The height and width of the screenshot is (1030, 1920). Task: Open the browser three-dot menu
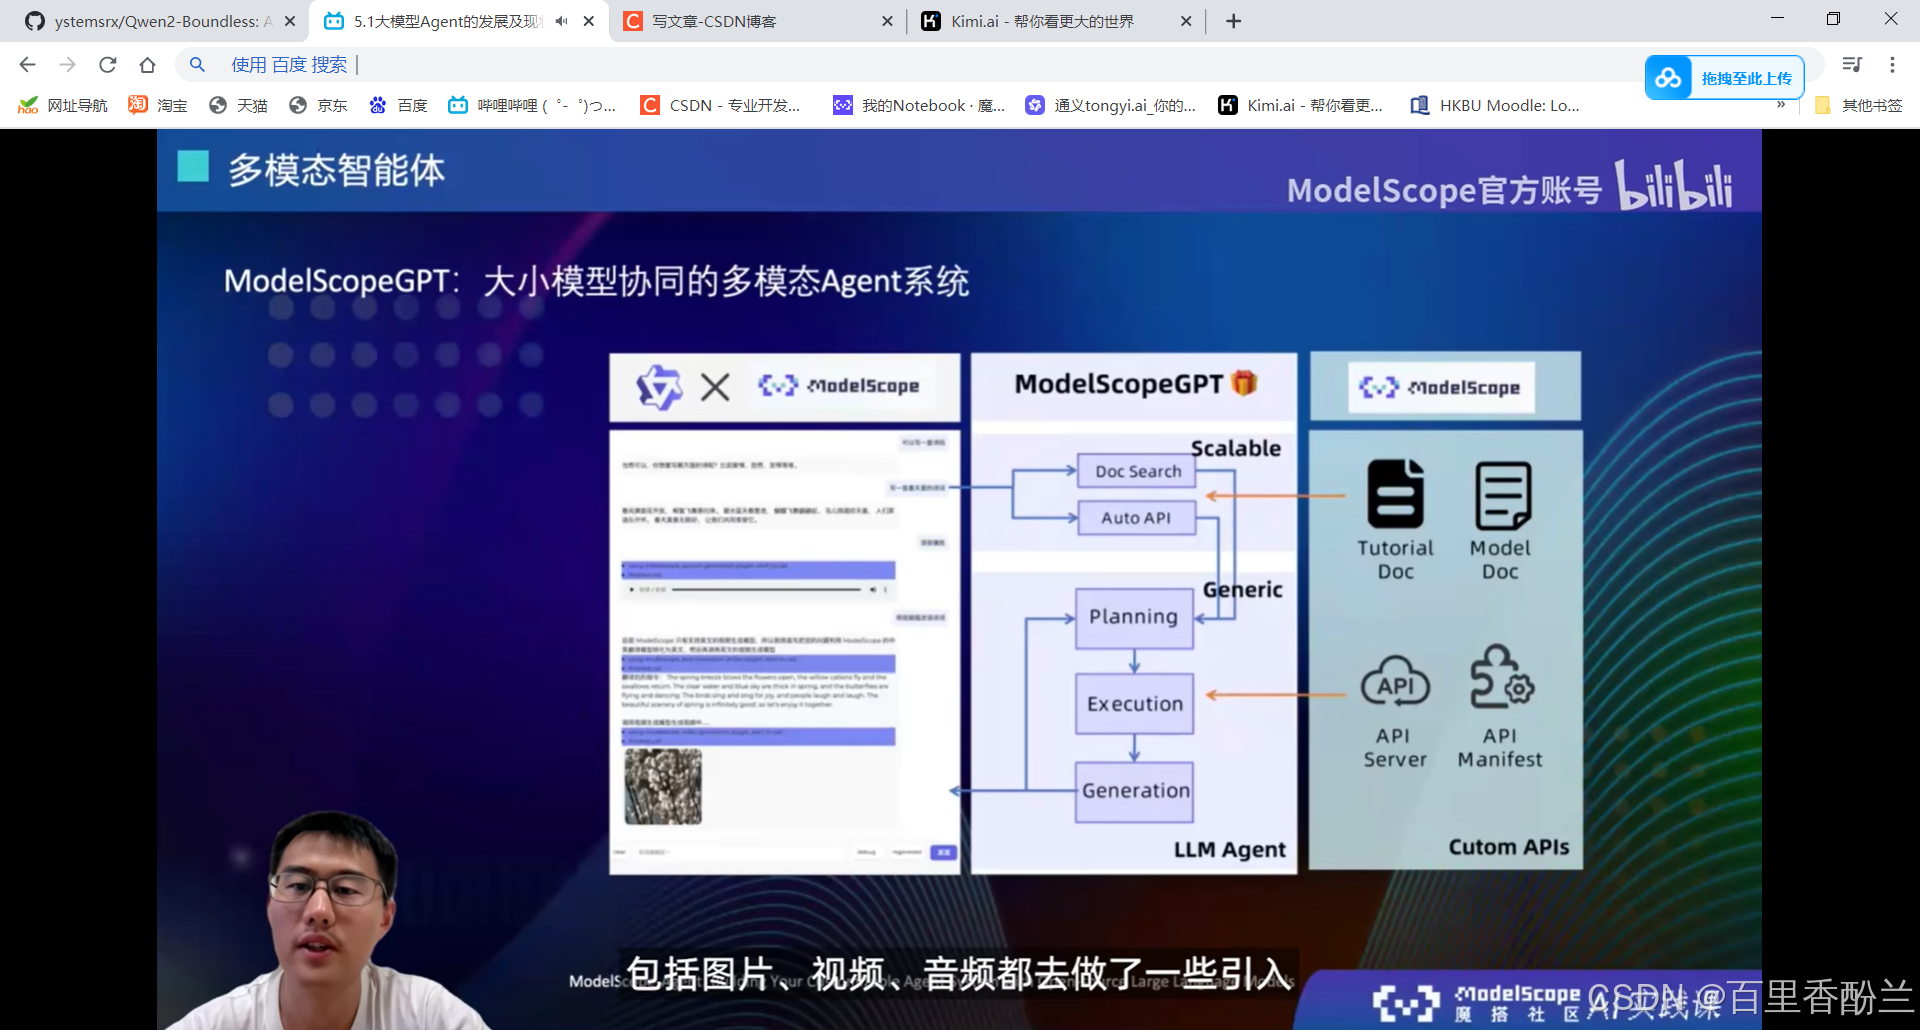(x=1892, y=65)
